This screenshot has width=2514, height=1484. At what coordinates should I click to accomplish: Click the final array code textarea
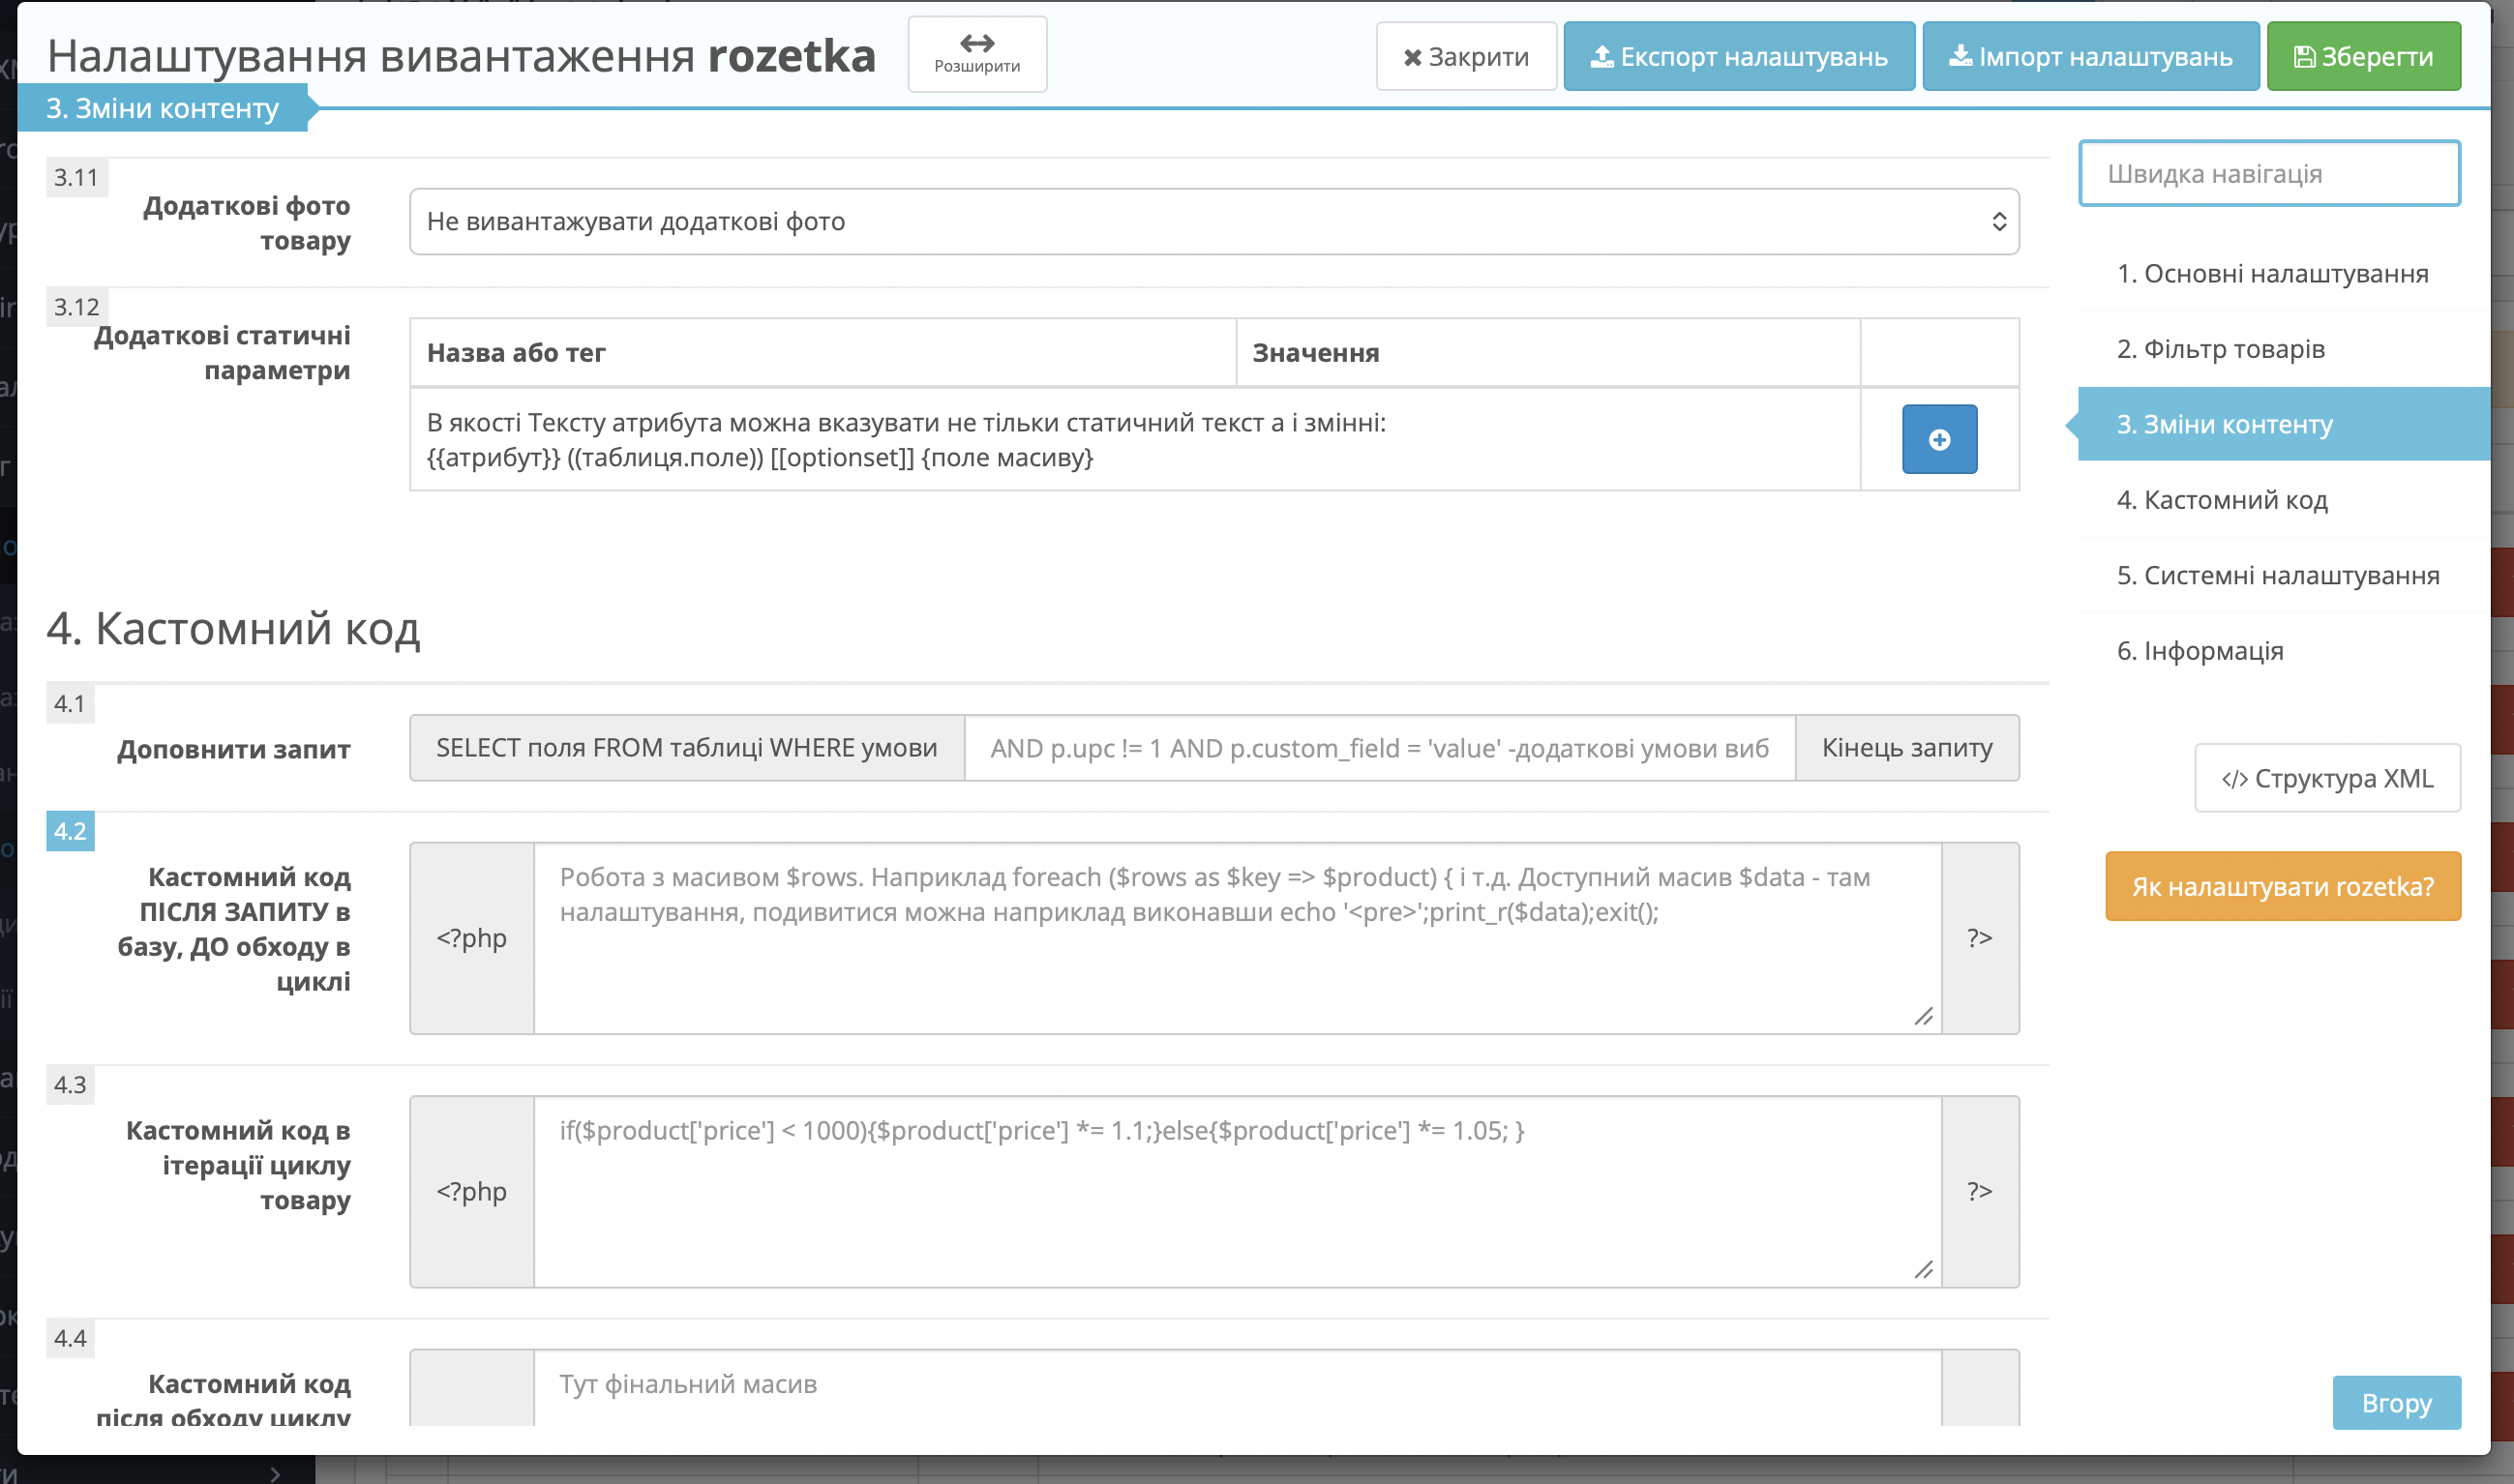click(1237, 1388)
